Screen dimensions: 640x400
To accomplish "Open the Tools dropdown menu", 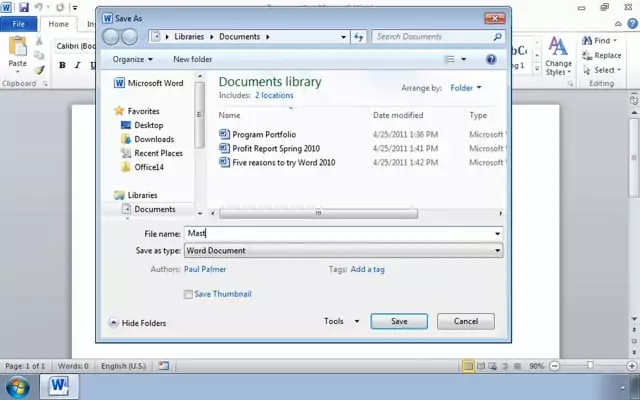I will 342,321.
